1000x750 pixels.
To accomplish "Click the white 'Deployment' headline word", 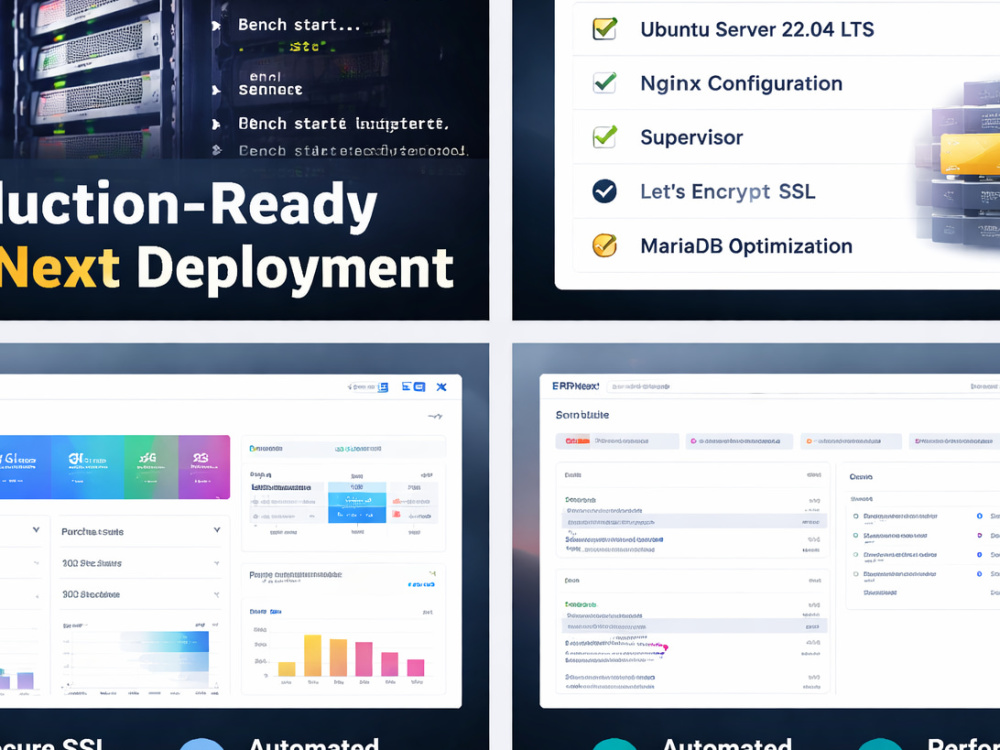I will [295, 270].
